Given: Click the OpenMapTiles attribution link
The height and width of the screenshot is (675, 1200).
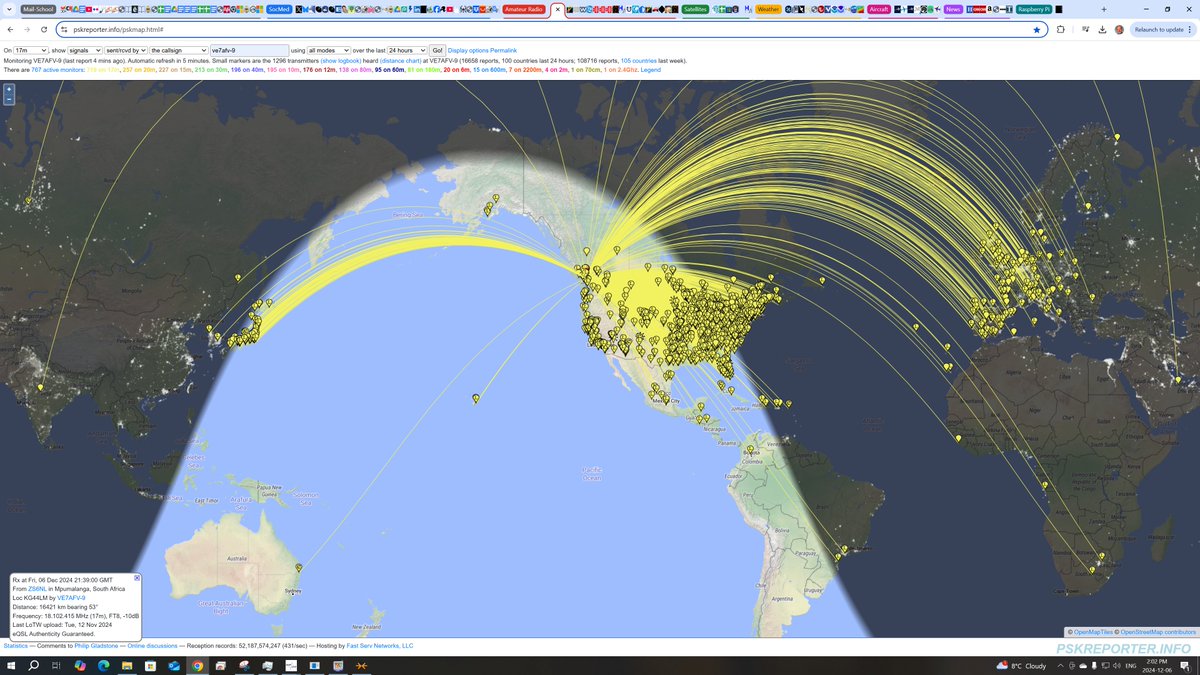Looking at the screenshot, I should click(1093, 632).
